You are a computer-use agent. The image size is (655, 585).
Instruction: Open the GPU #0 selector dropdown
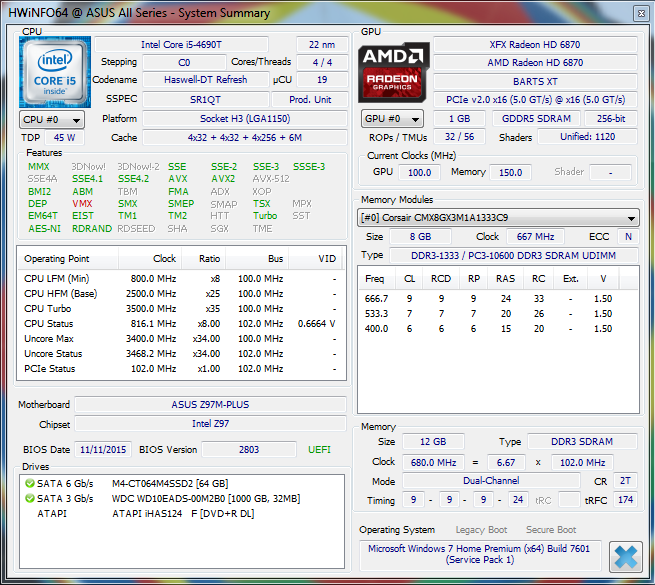(x=392, y=119)
